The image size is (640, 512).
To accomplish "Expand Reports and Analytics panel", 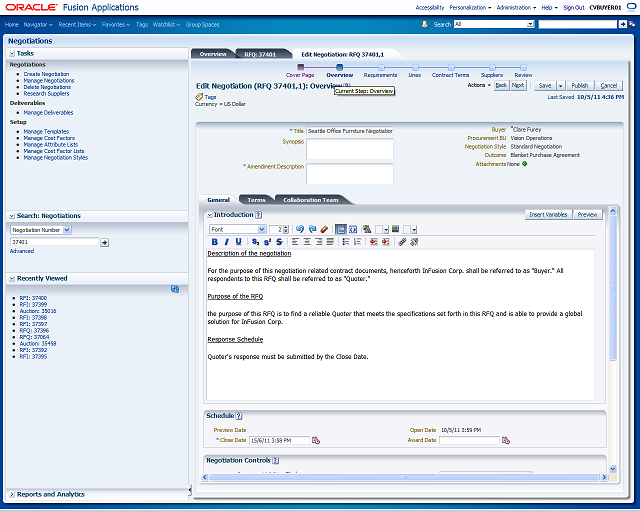I will click(x=12, y=494).
